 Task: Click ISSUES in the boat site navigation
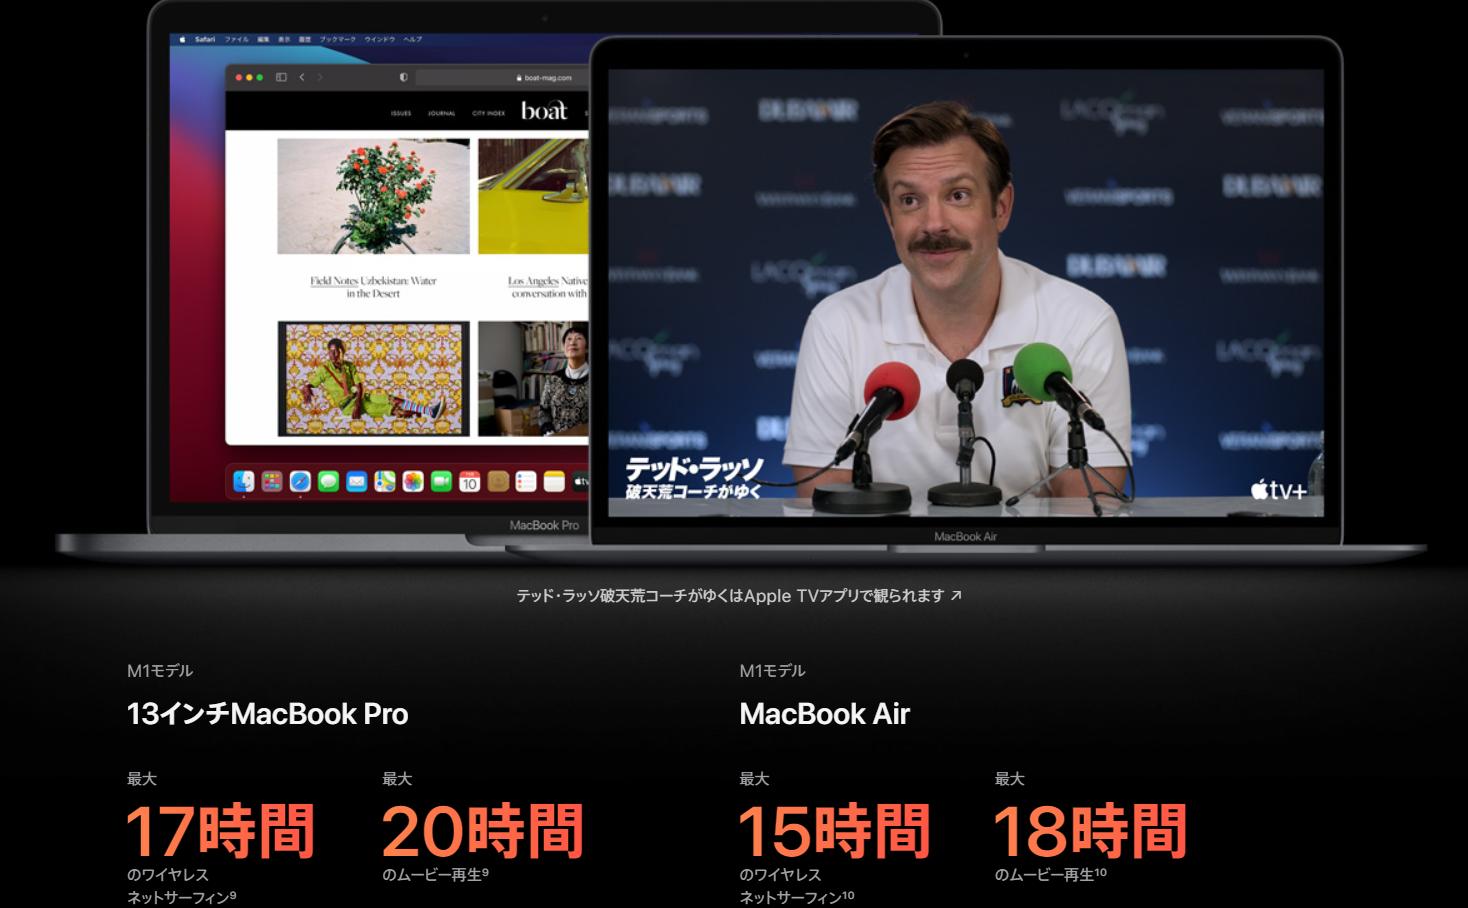coord(401,113)
